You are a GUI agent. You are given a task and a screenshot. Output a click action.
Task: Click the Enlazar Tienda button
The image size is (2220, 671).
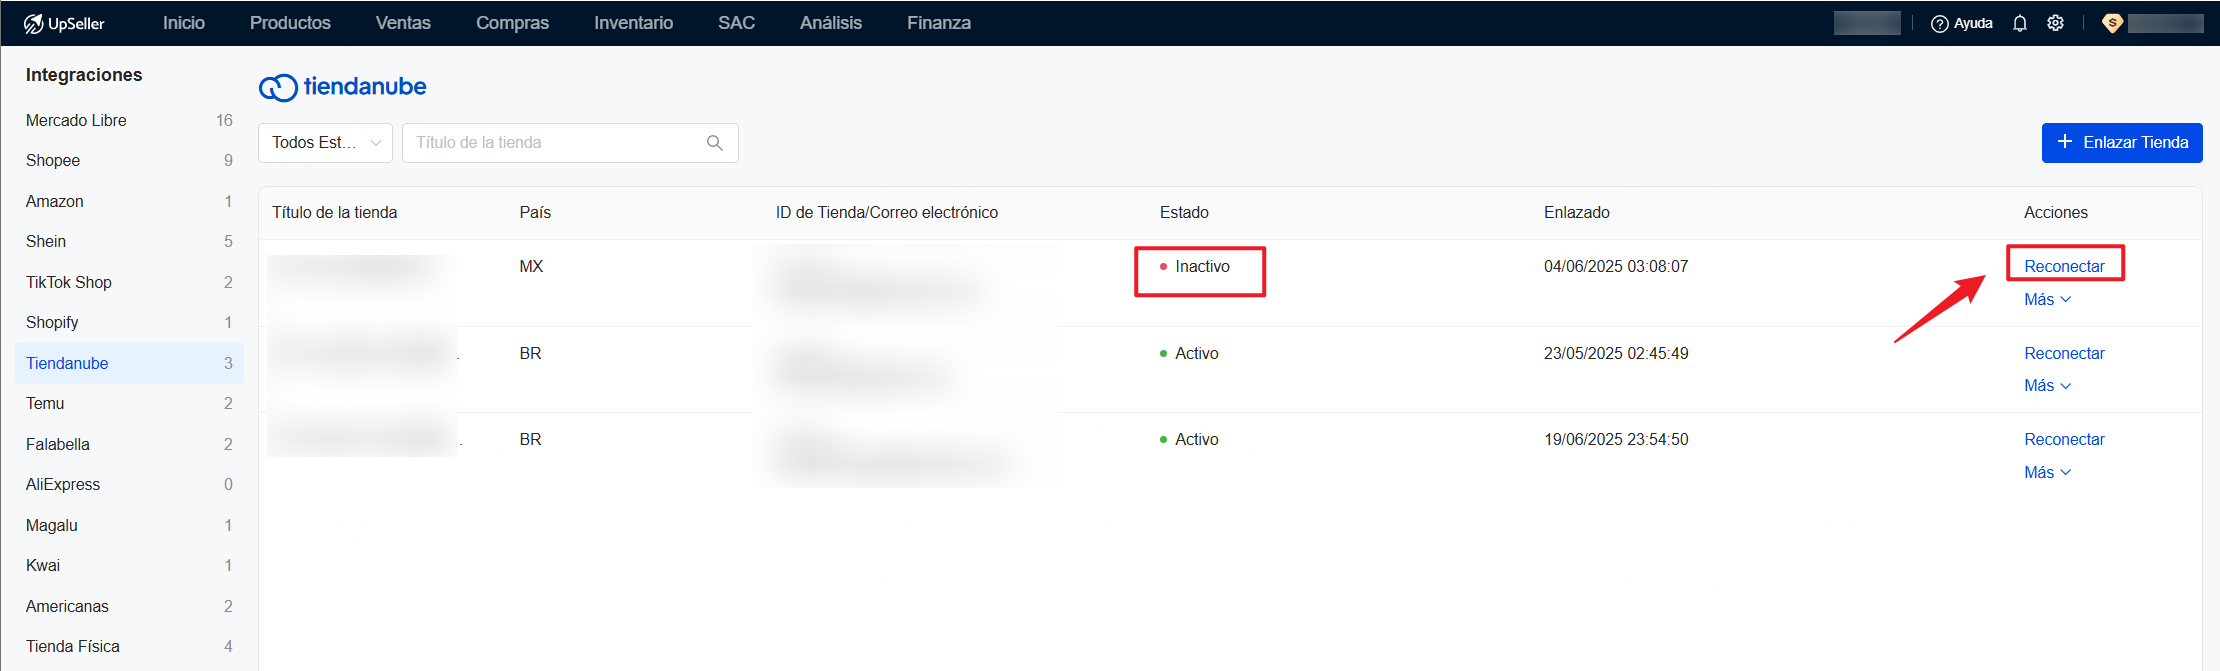click(2121, 143)
